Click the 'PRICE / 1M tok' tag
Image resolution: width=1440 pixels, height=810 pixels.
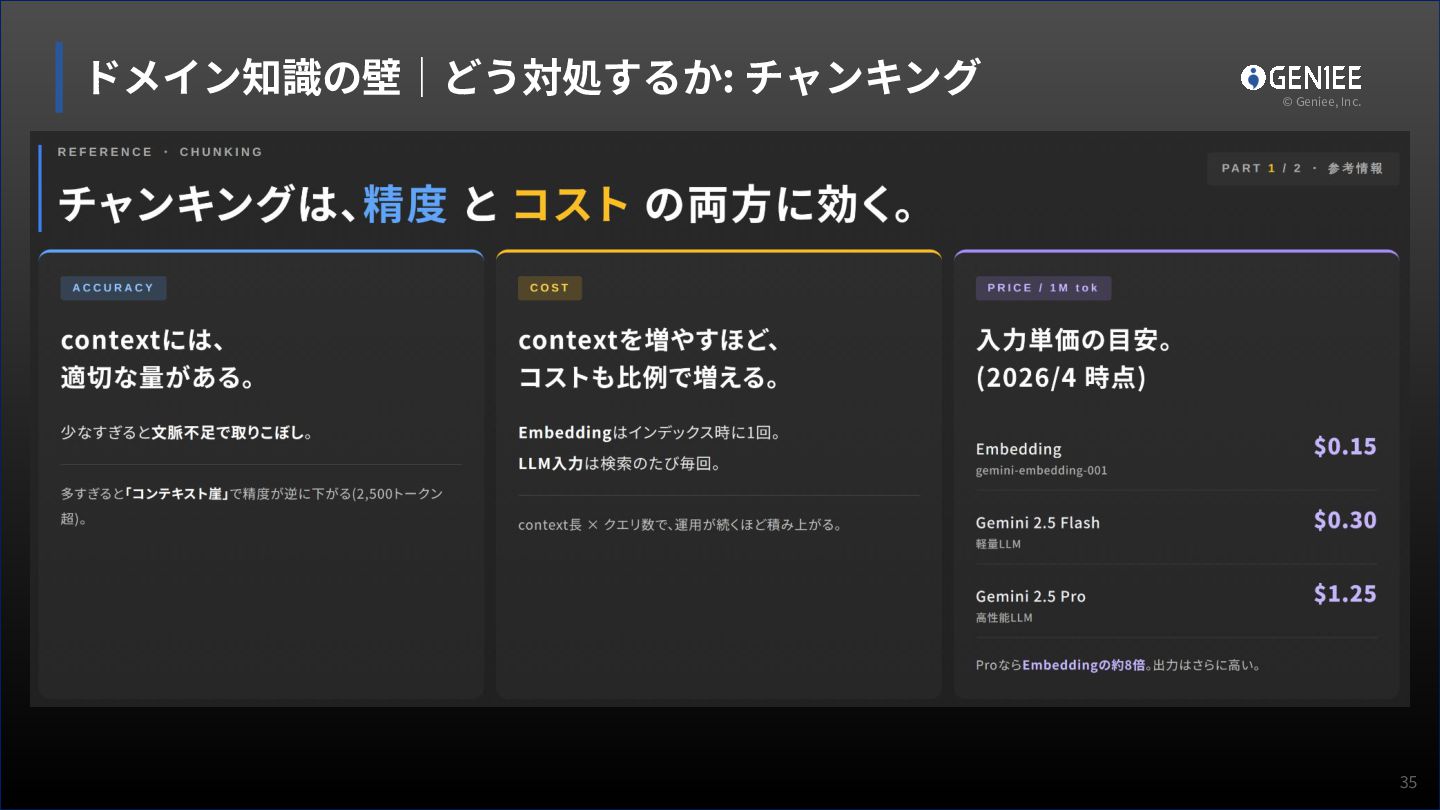tap(1043, 288)
